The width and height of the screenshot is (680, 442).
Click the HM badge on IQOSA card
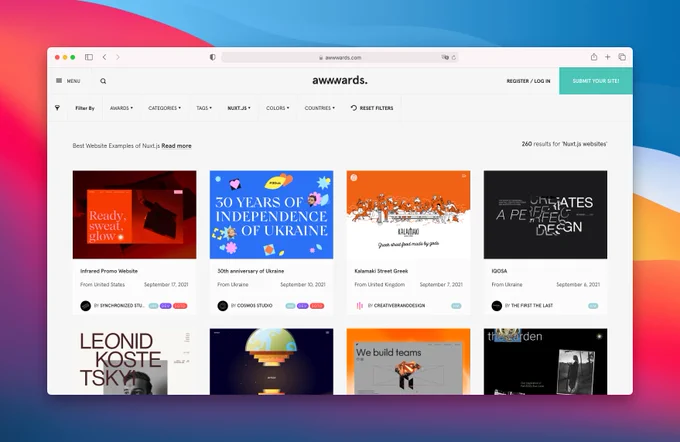click(593, 306)
